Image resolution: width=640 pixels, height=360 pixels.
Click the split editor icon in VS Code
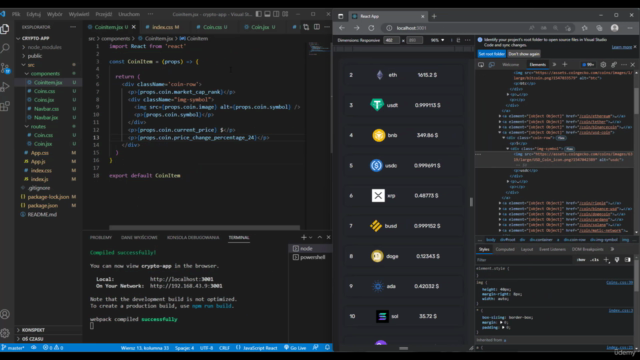(x=317, y=27)
